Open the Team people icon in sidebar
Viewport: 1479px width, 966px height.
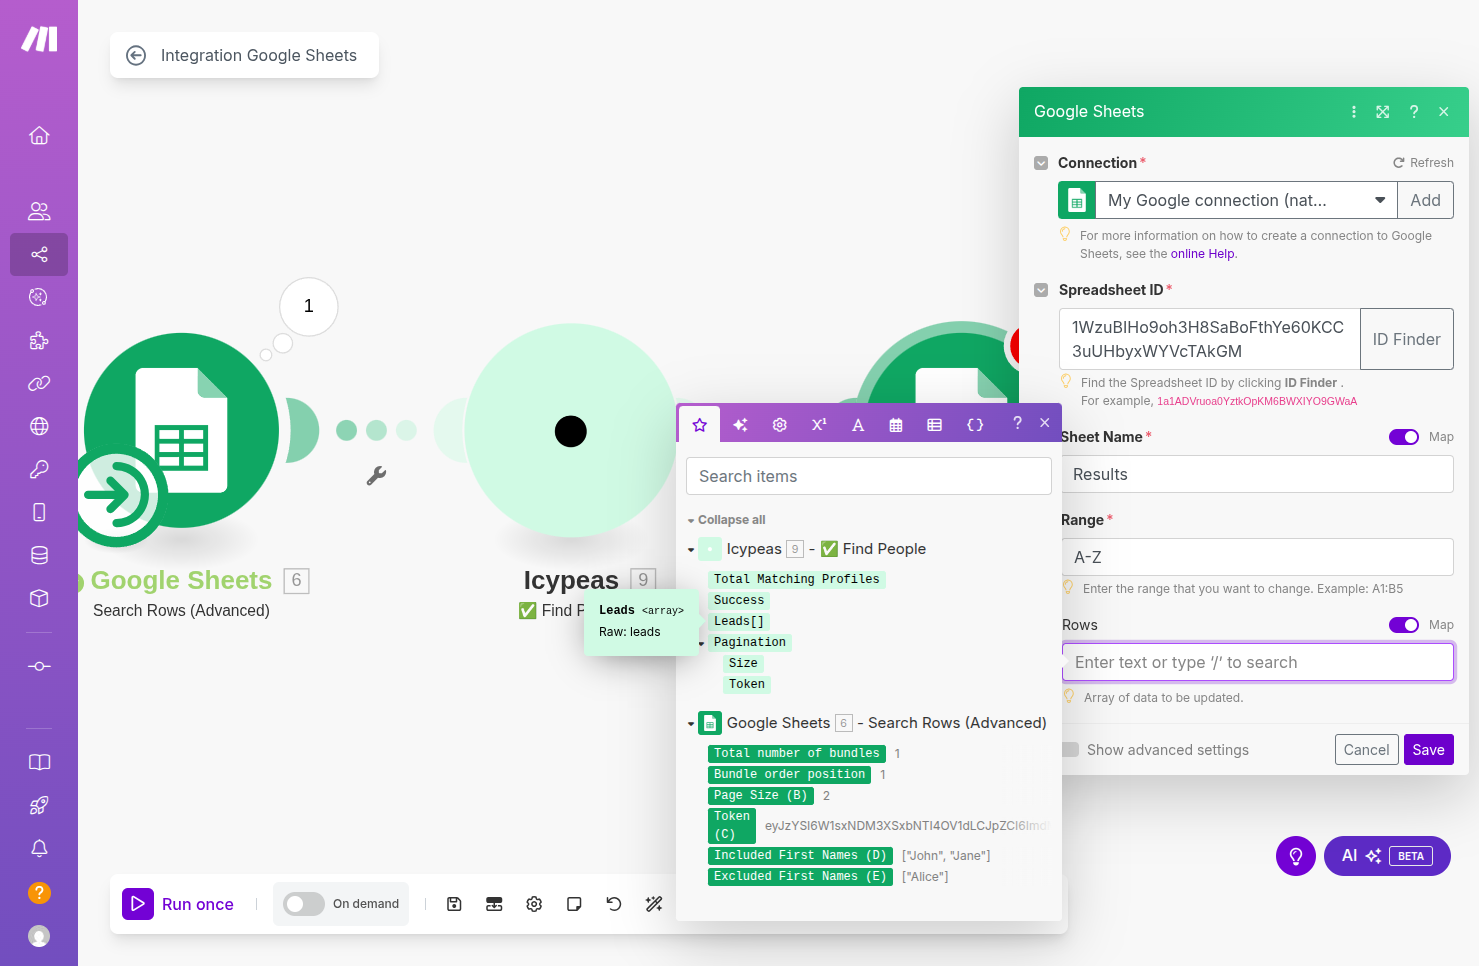[x=39, y=211]
